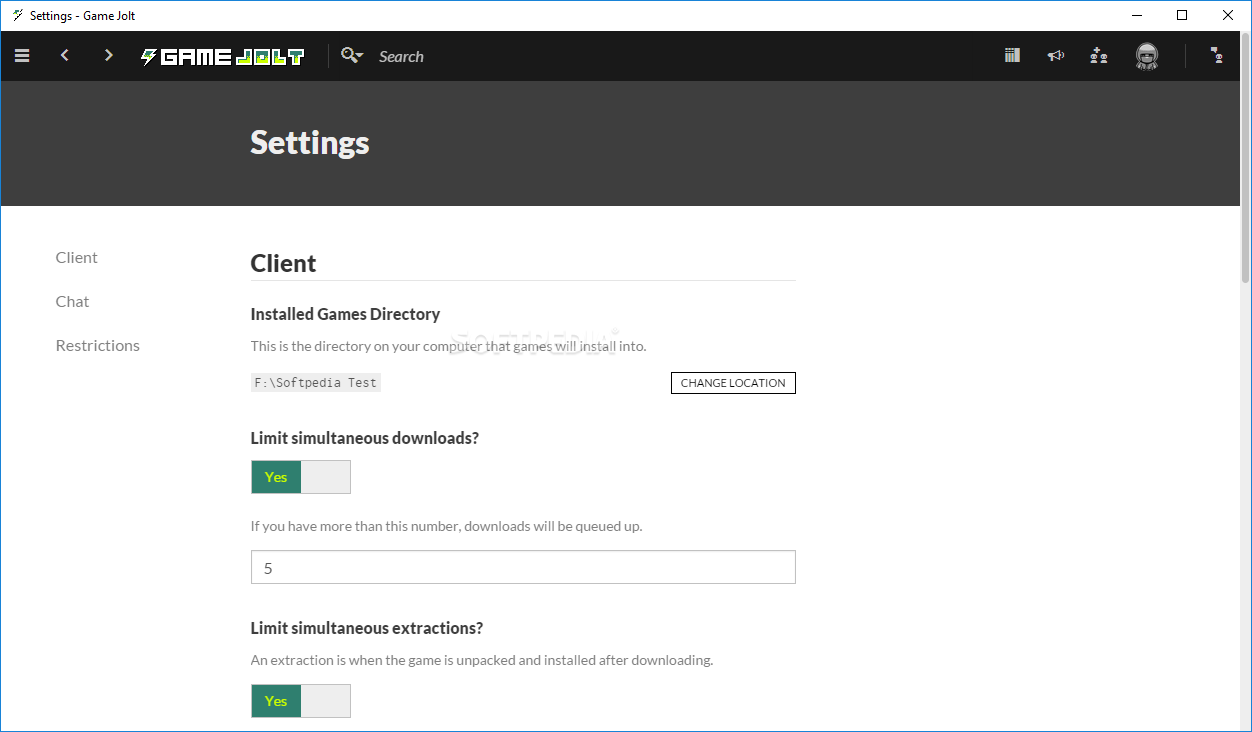Click the F:\Softpedia Test directory path
Screen dimensions: 1252x732
(316, 383)
